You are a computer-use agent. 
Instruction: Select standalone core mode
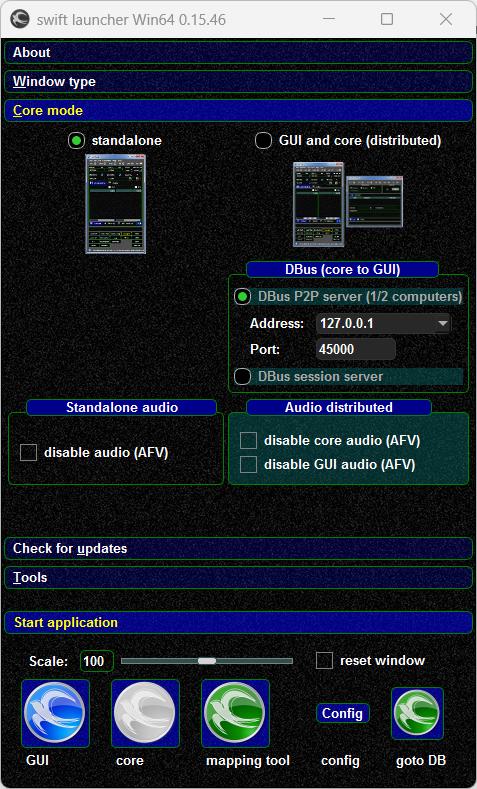coord(76,141)
